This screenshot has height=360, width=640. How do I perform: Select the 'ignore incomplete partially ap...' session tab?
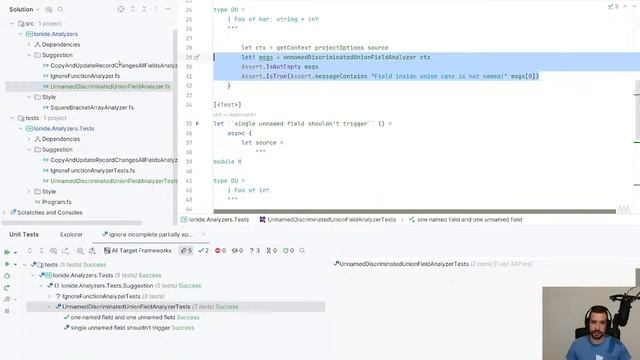(x=150, y=235)
